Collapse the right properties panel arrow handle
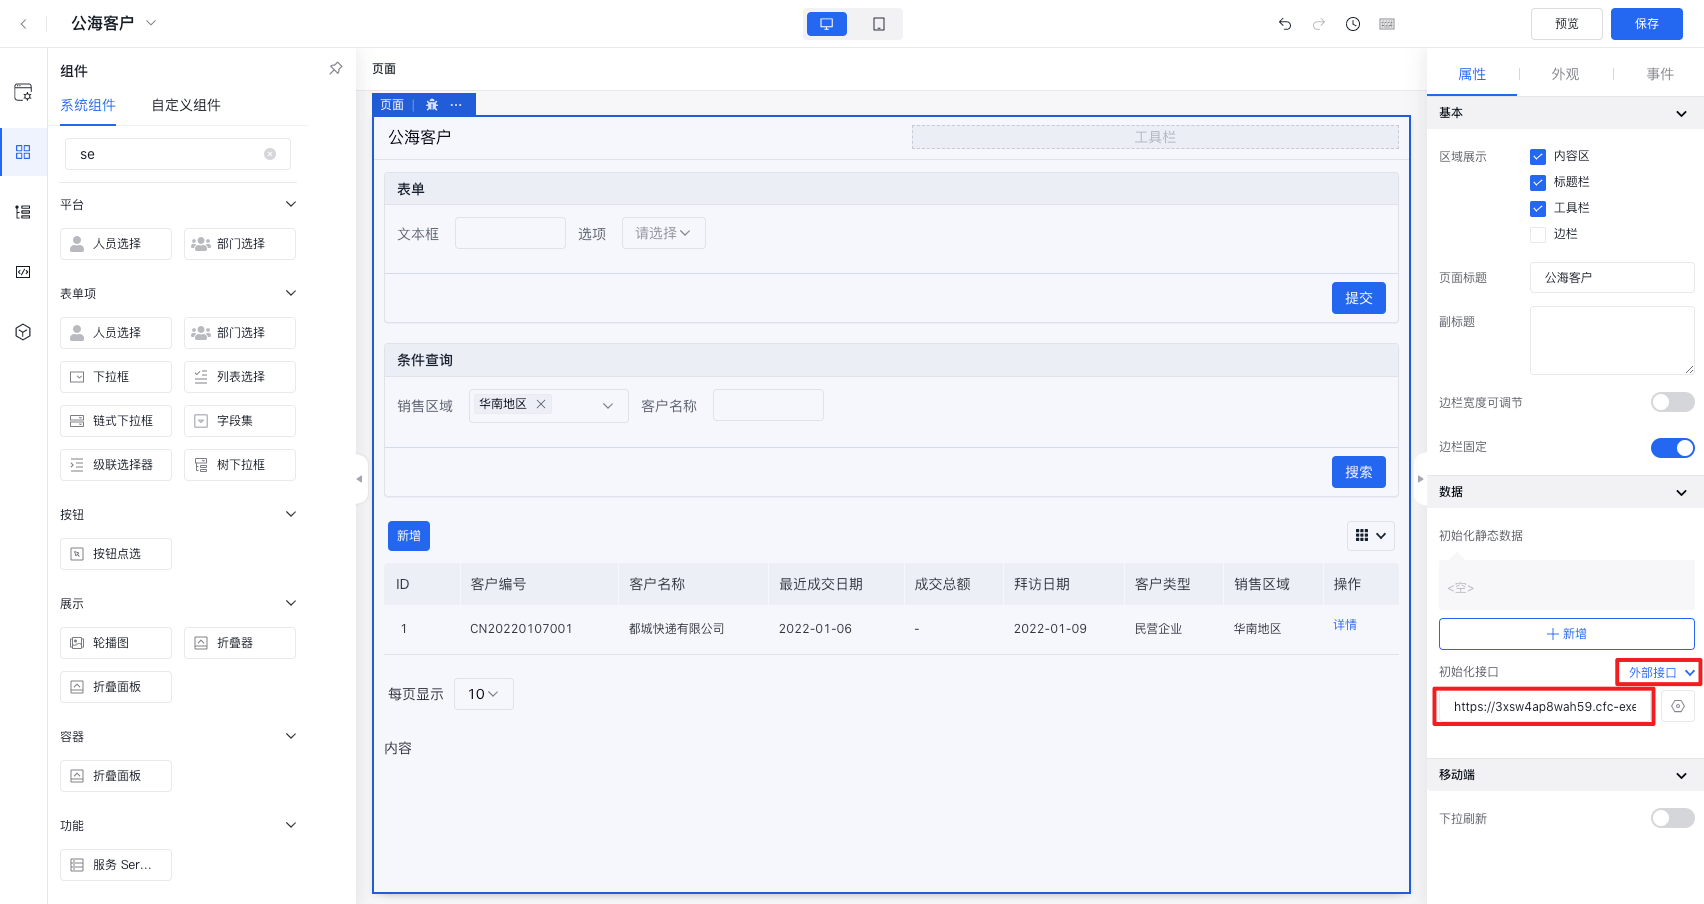The height and width of the screenshot is (904, 1704). point(1420,479)
